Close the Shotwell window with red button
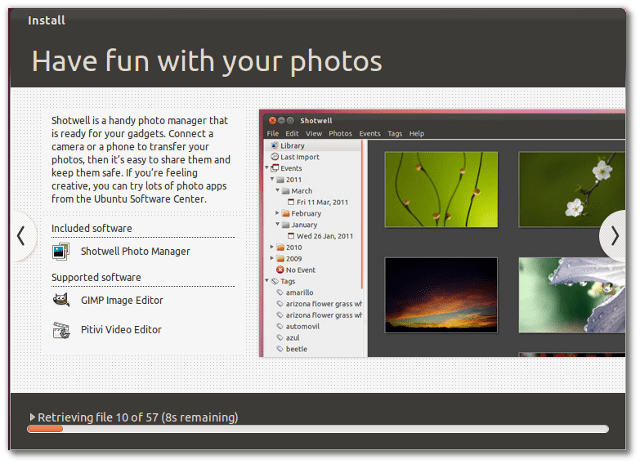The image size is (640, 464). [272, 120]
